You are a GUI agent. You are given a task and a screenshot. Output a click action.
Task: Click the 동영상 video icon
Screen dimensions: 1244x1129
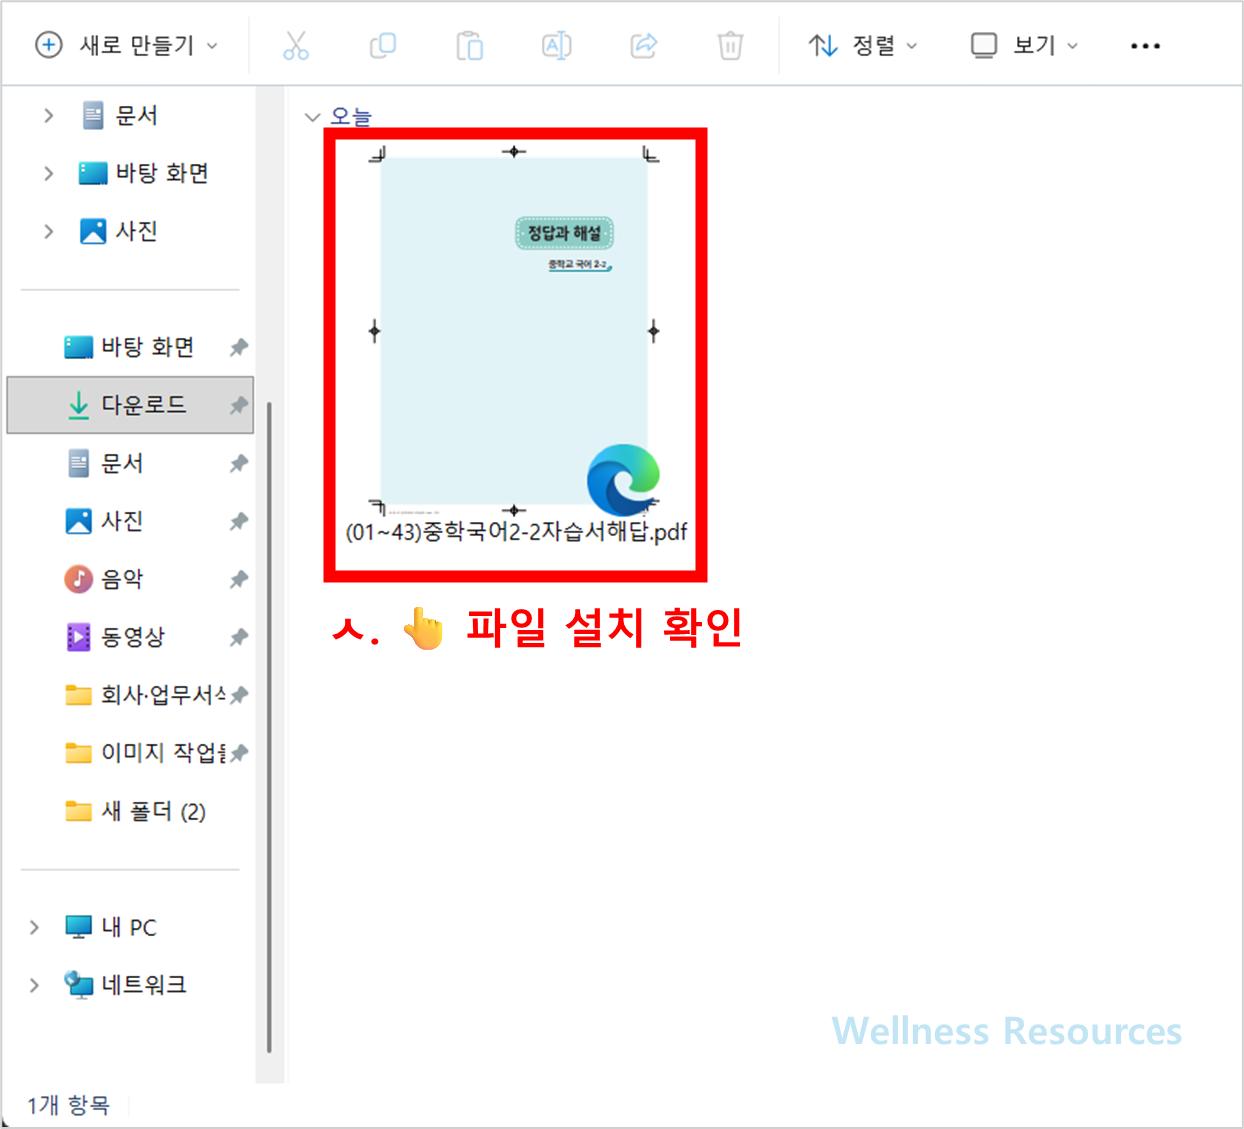79,637
